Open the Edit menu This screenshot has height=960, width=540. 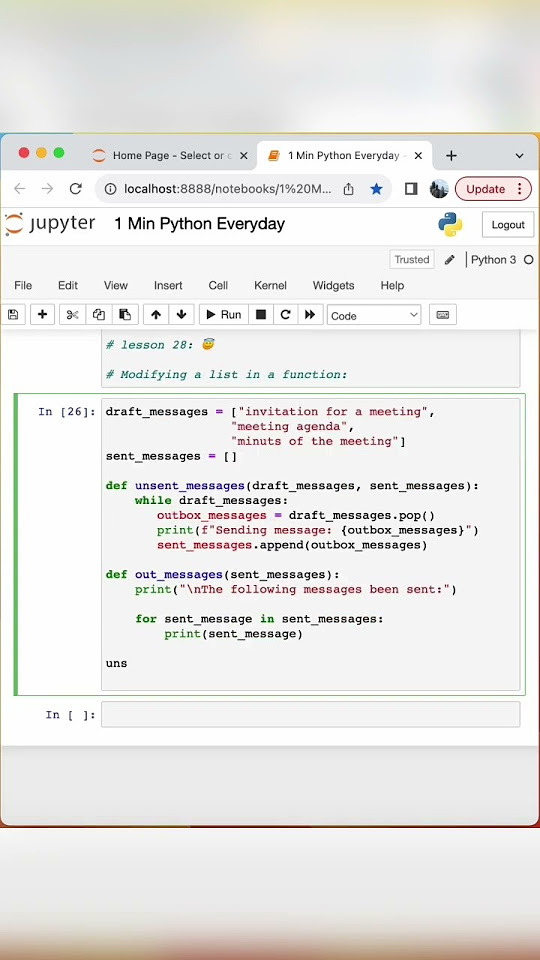68,285
